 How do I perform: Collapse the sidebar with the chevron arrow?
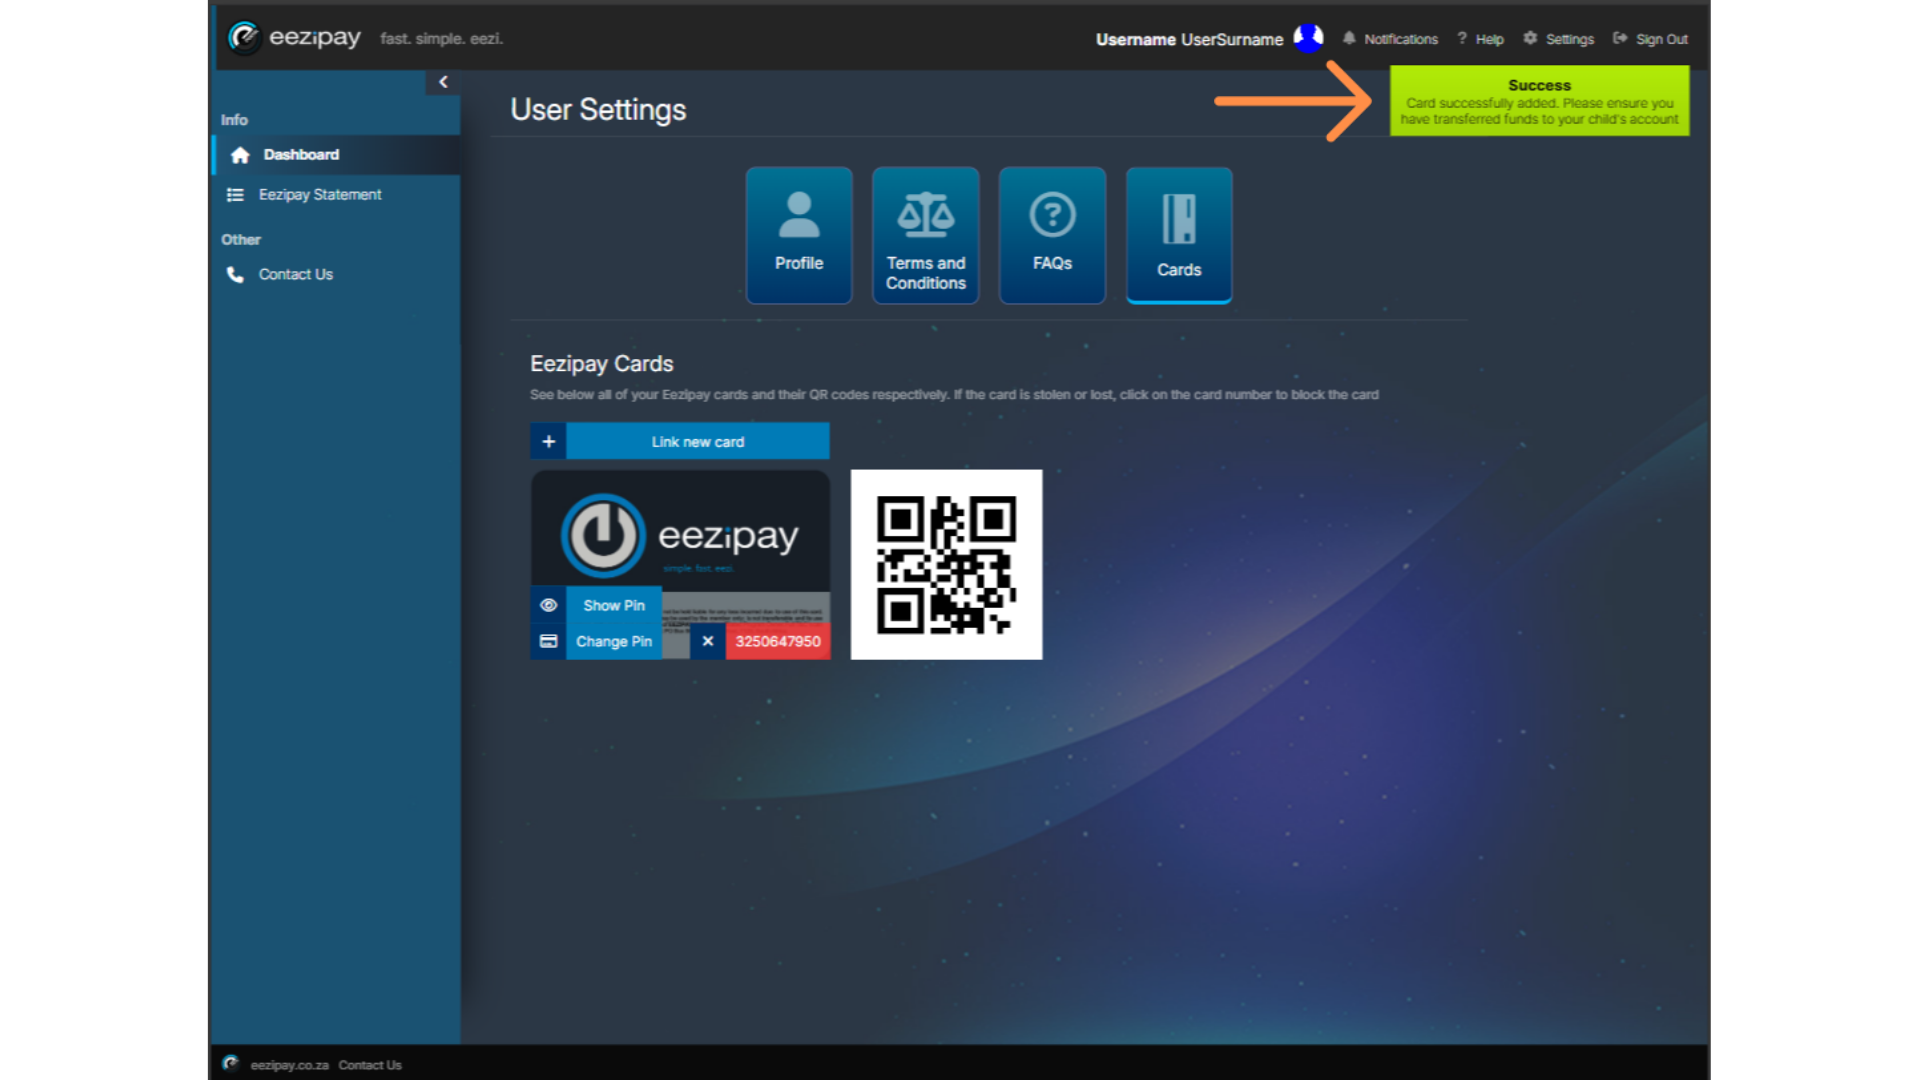point(443,82)
